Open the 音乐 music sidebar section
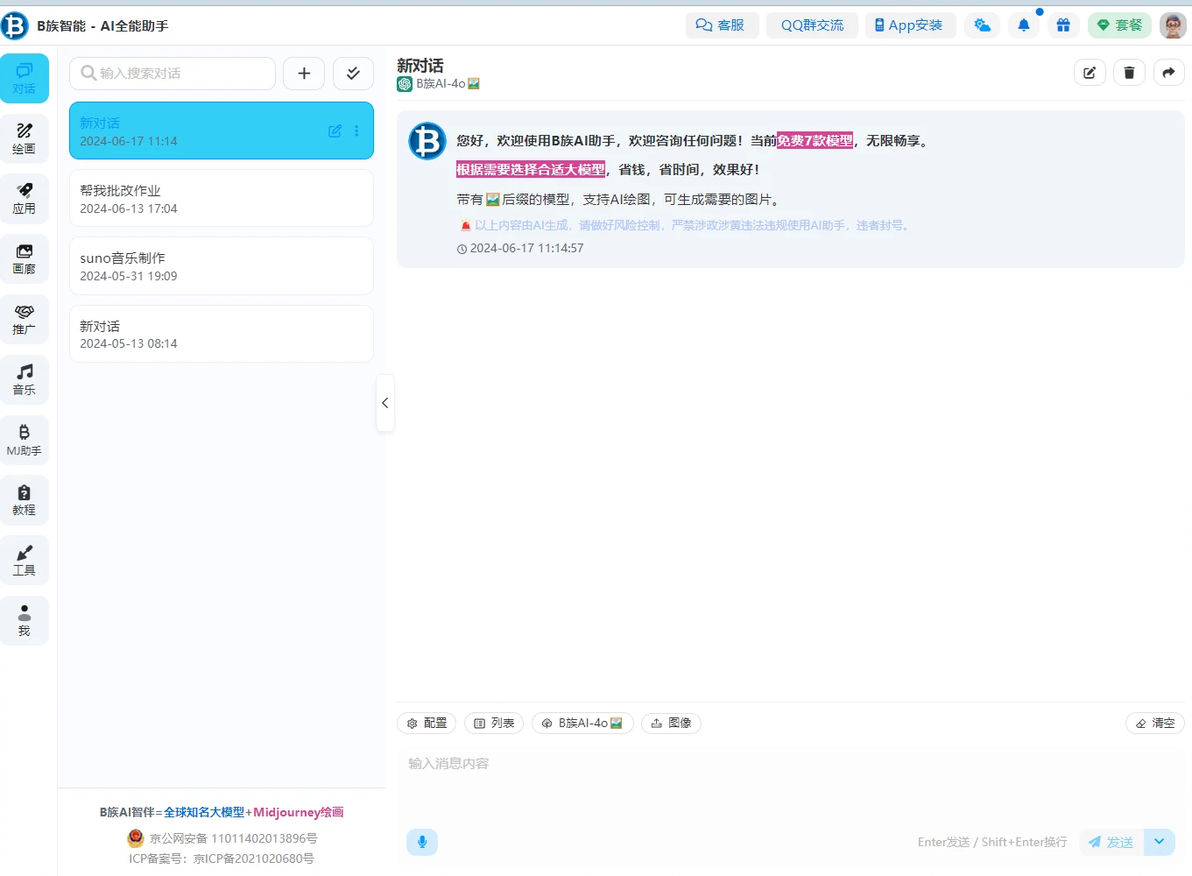1192x876 pixels. [24, 379]
